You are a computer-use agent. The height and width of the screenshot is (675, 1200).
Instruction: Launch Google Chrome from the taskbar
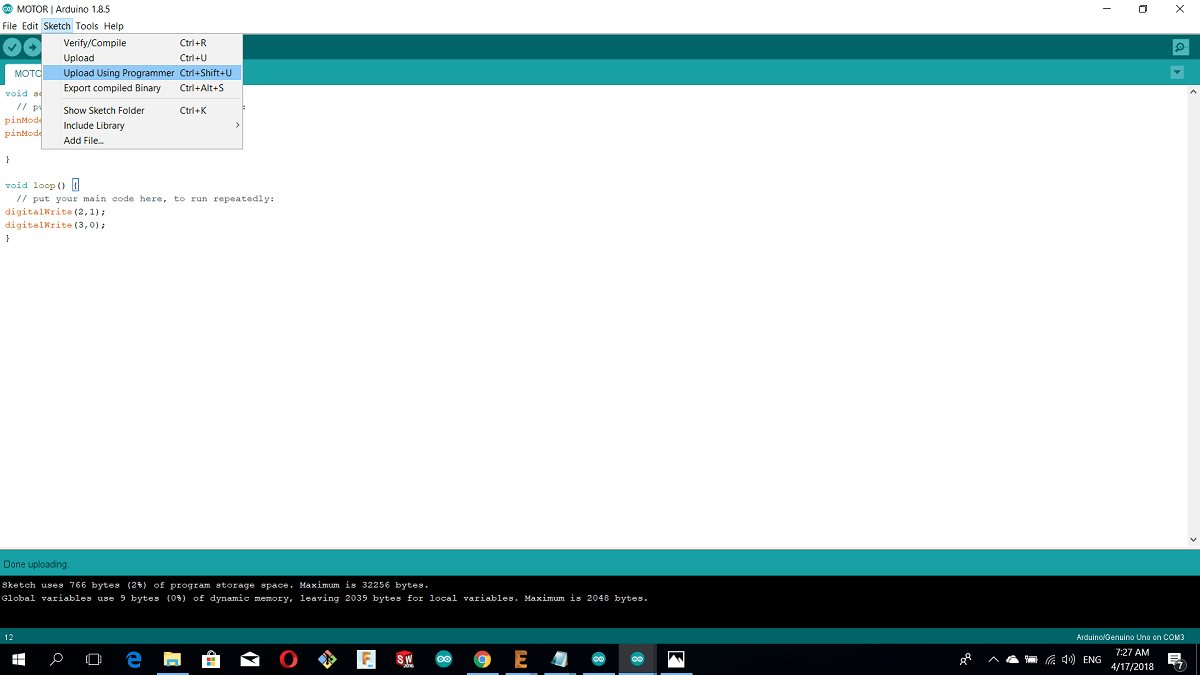point(482,660)
